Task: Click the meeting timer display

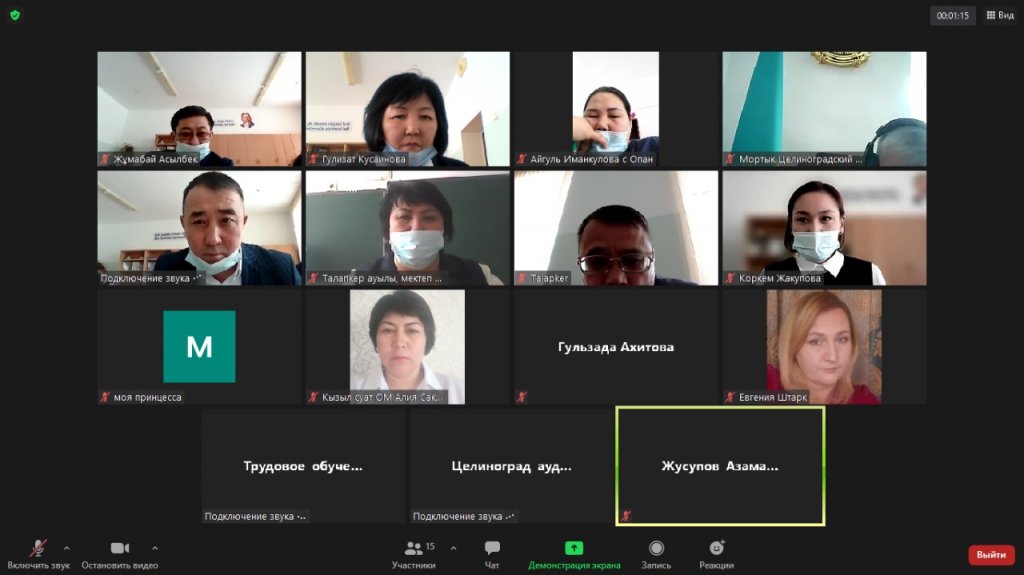Action: tap(953, 15)
